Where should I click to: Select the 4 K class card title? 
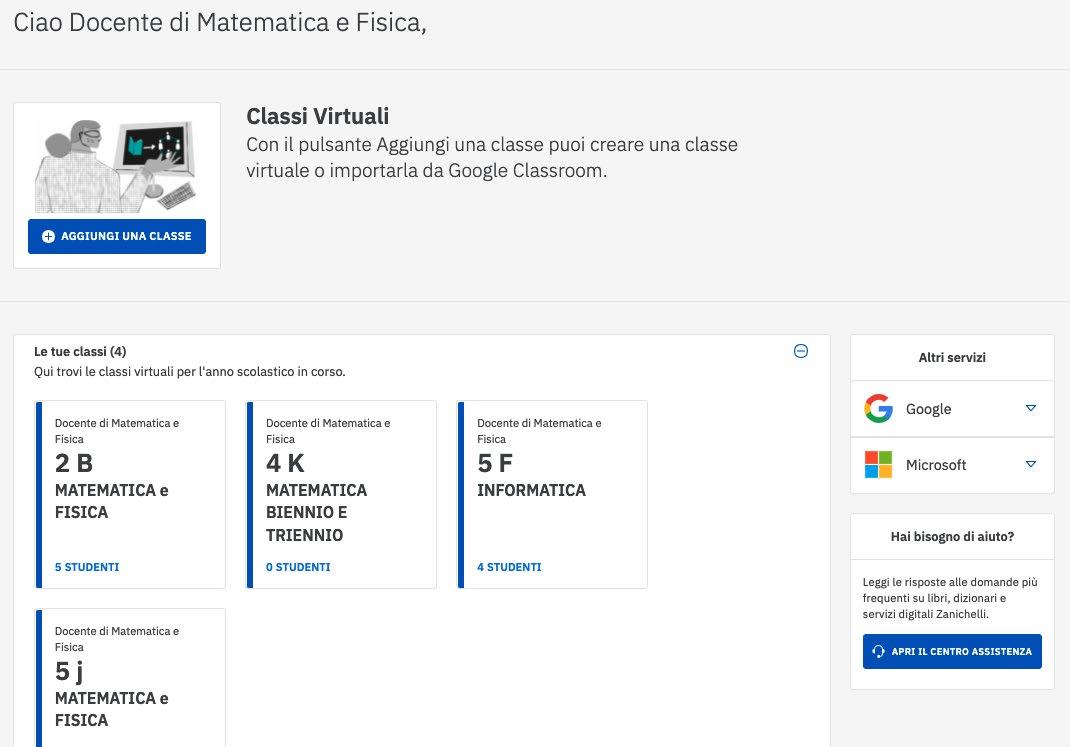[x=285, y=463]
